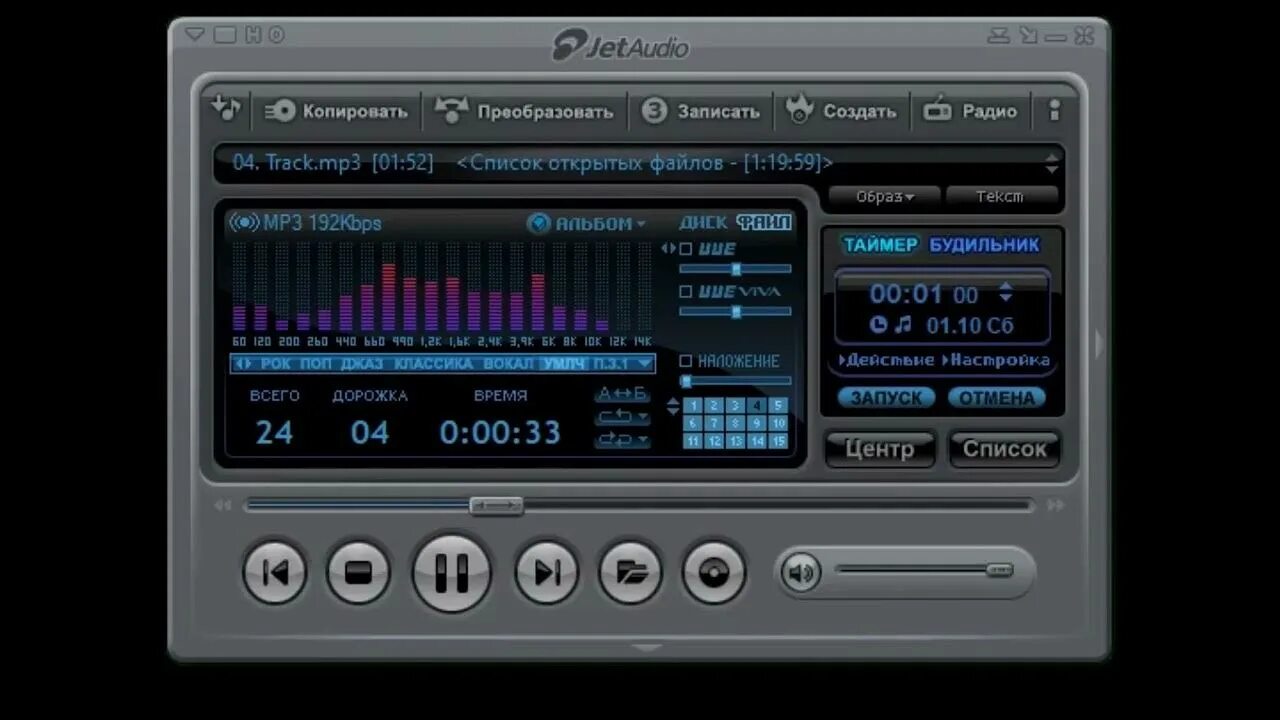Open the Образ dropdown
This screenshot has width=1280, height=720.
(x=884, y=196)
